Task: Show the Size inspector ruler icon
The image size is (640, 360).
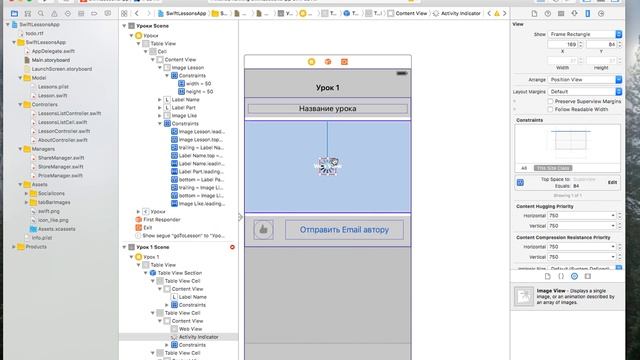Action: click(588, 13)
